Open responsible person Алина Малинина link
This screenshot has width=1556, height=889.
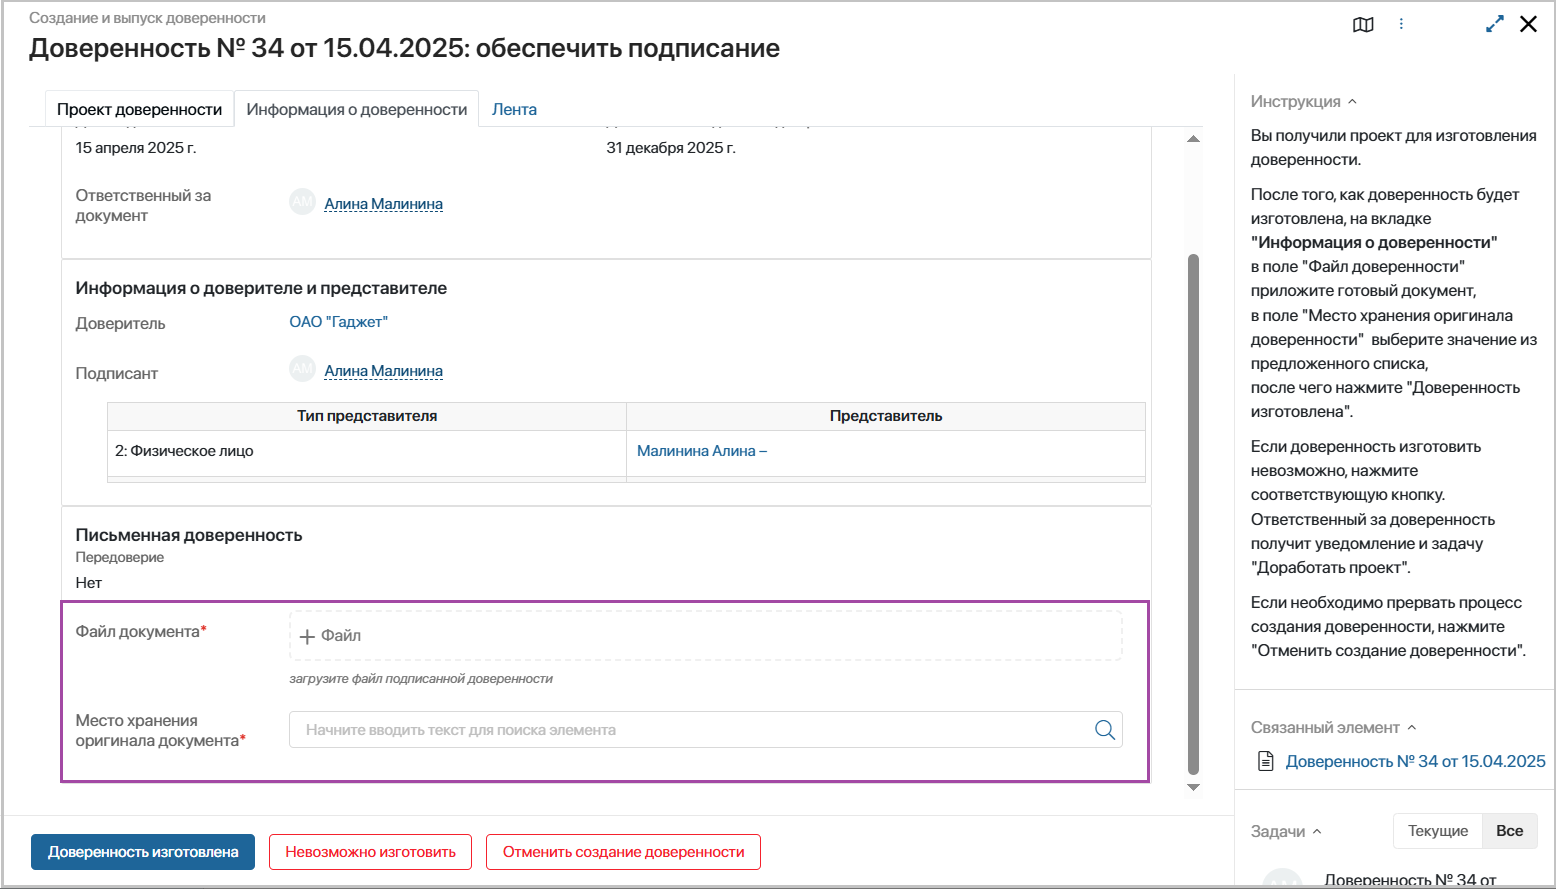click(x=383, y=204)
